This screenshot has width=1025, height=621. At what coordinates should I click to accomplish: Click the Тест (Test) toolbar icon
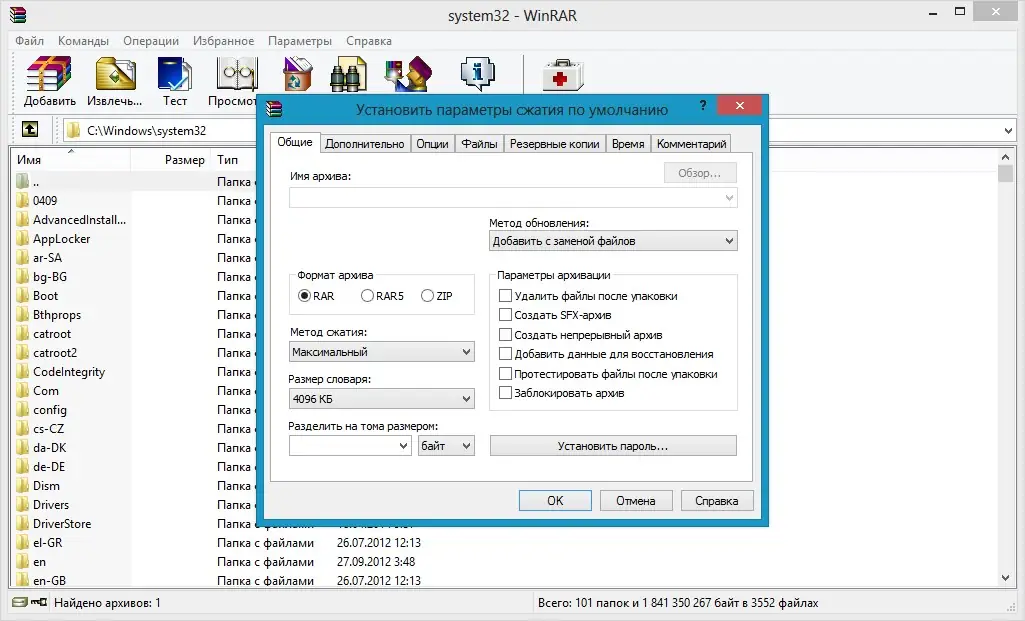[x=175, y=74]
